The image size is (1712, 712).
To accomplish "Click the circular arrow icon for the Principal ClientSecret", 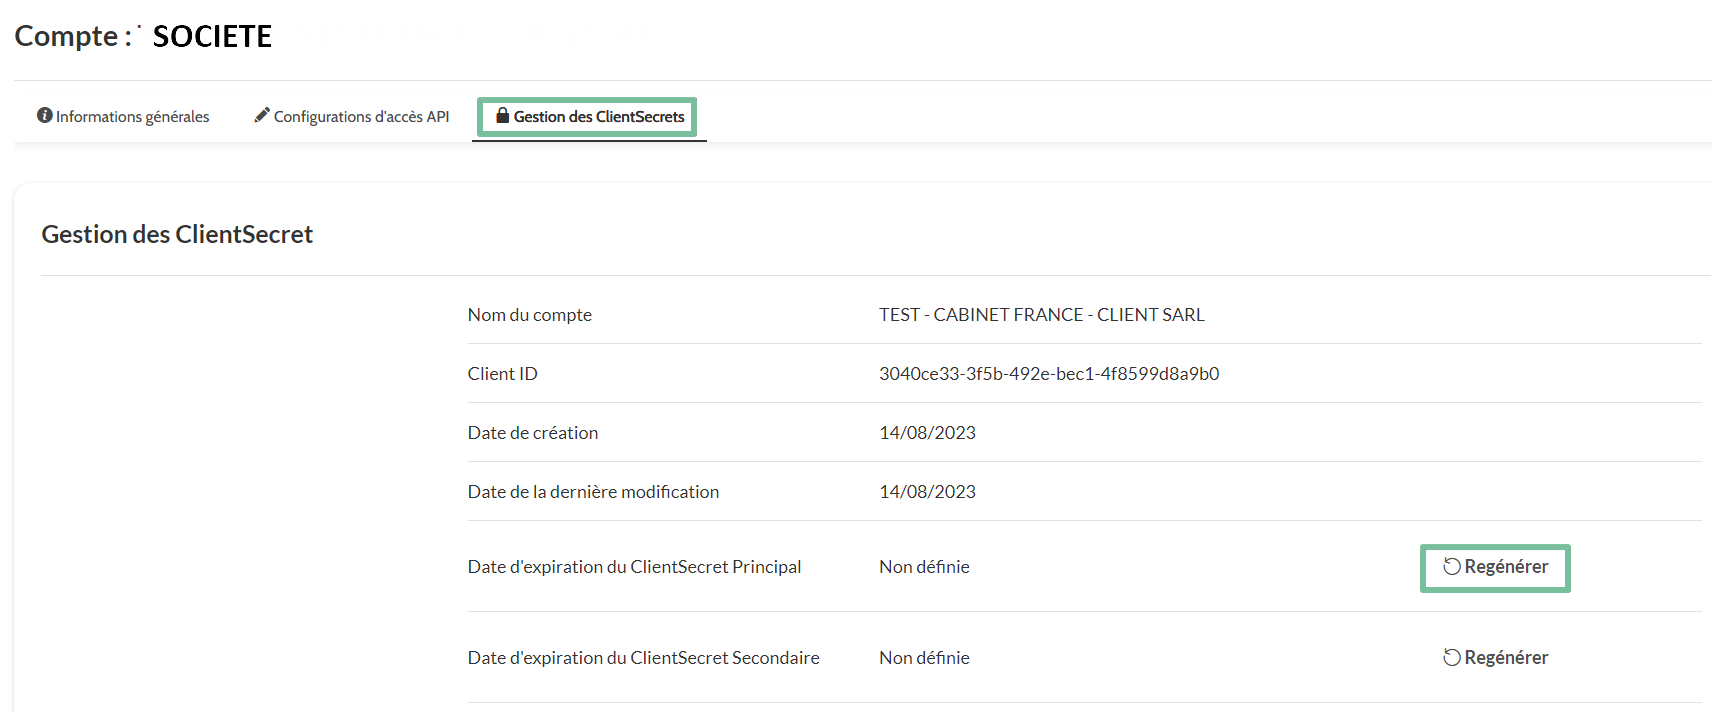I will pyautogui.click(x=1452, y=567).
